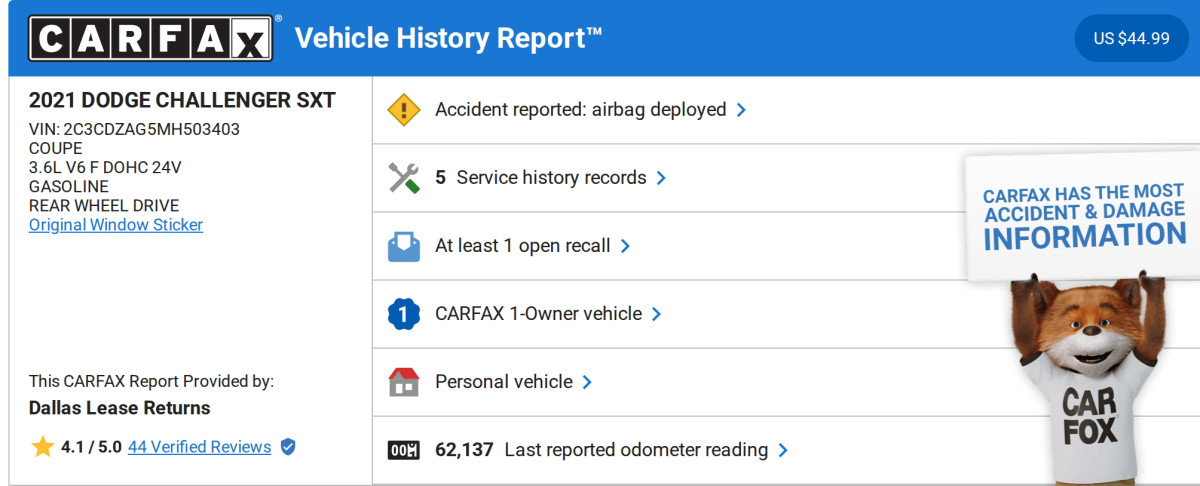Image resolution: width=1200 pixels, height=486 pixels.
Task: Click the blue verified shield icon
Action: 288,447
